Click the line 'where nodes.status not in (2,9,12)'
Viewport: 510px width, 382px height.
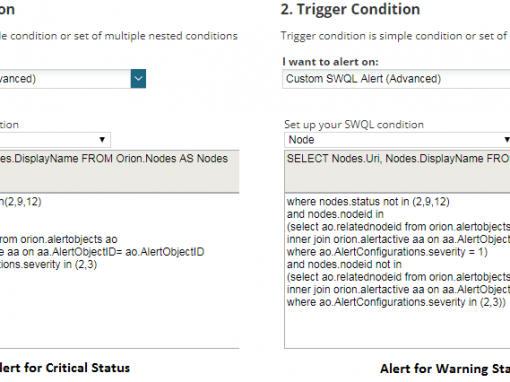point(368,202)
